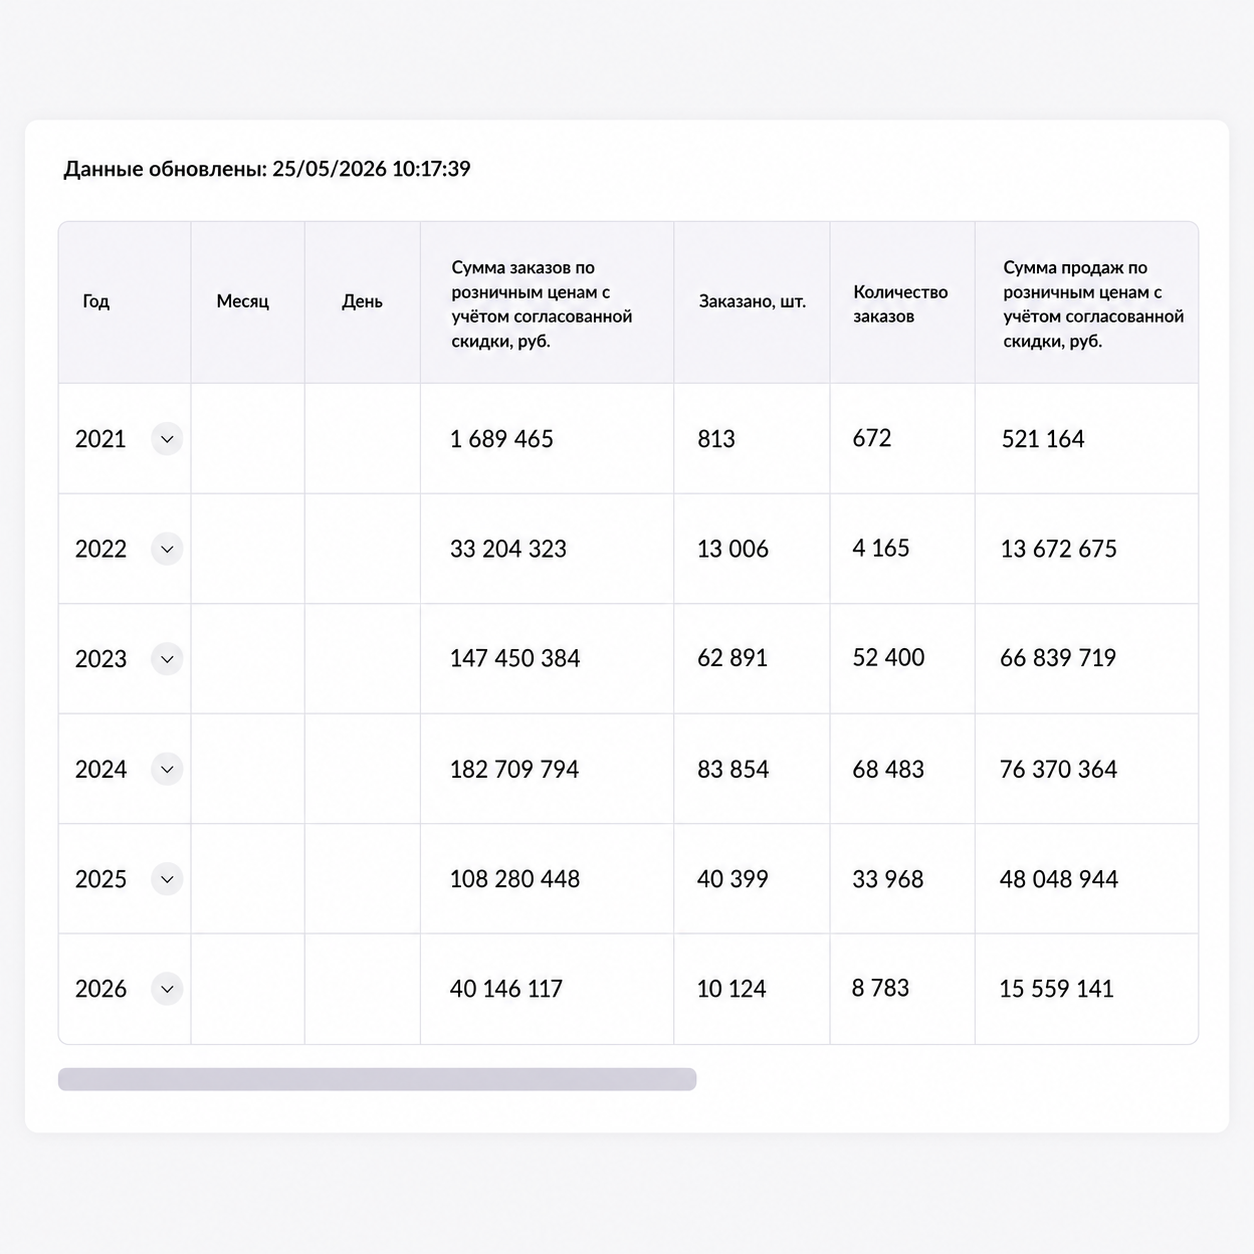Expand the 2021 year row

[167, 439]
